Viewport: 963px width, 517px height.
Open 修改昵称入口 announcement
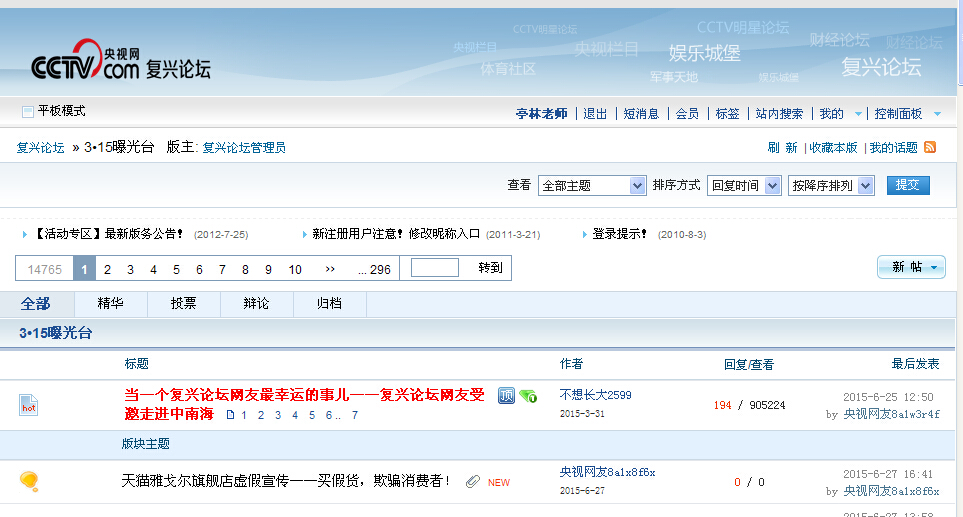pos(396,234)
